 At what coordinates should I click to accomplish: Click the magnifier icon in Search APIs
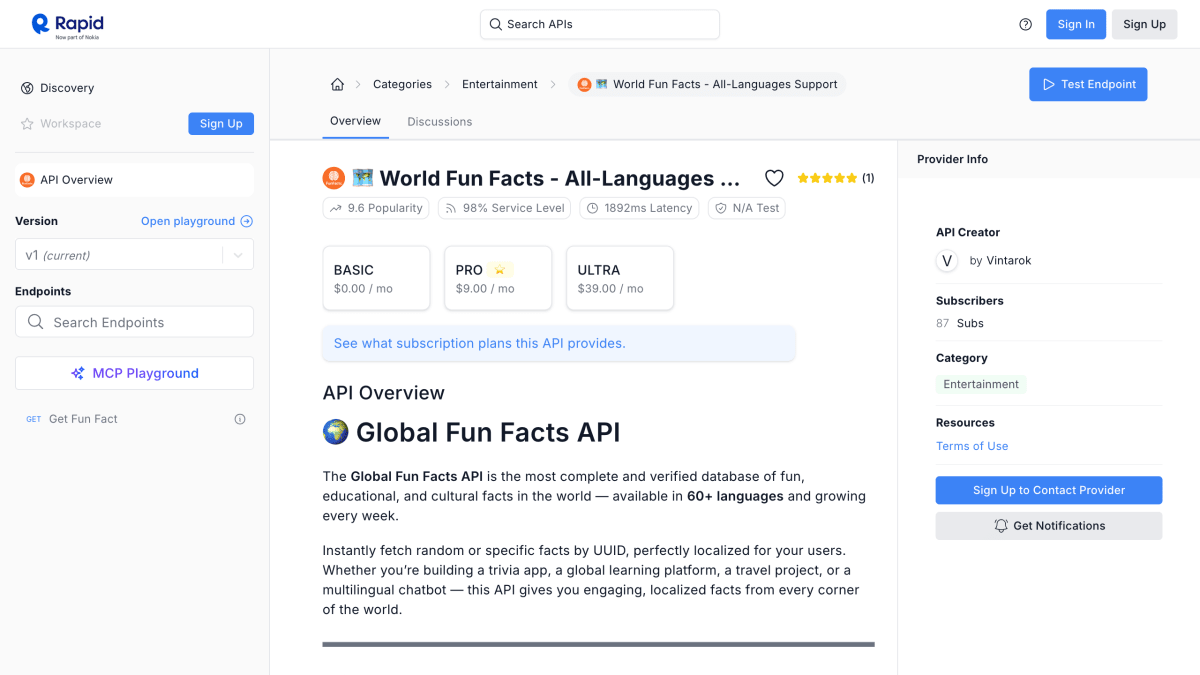tap(495, 24)
